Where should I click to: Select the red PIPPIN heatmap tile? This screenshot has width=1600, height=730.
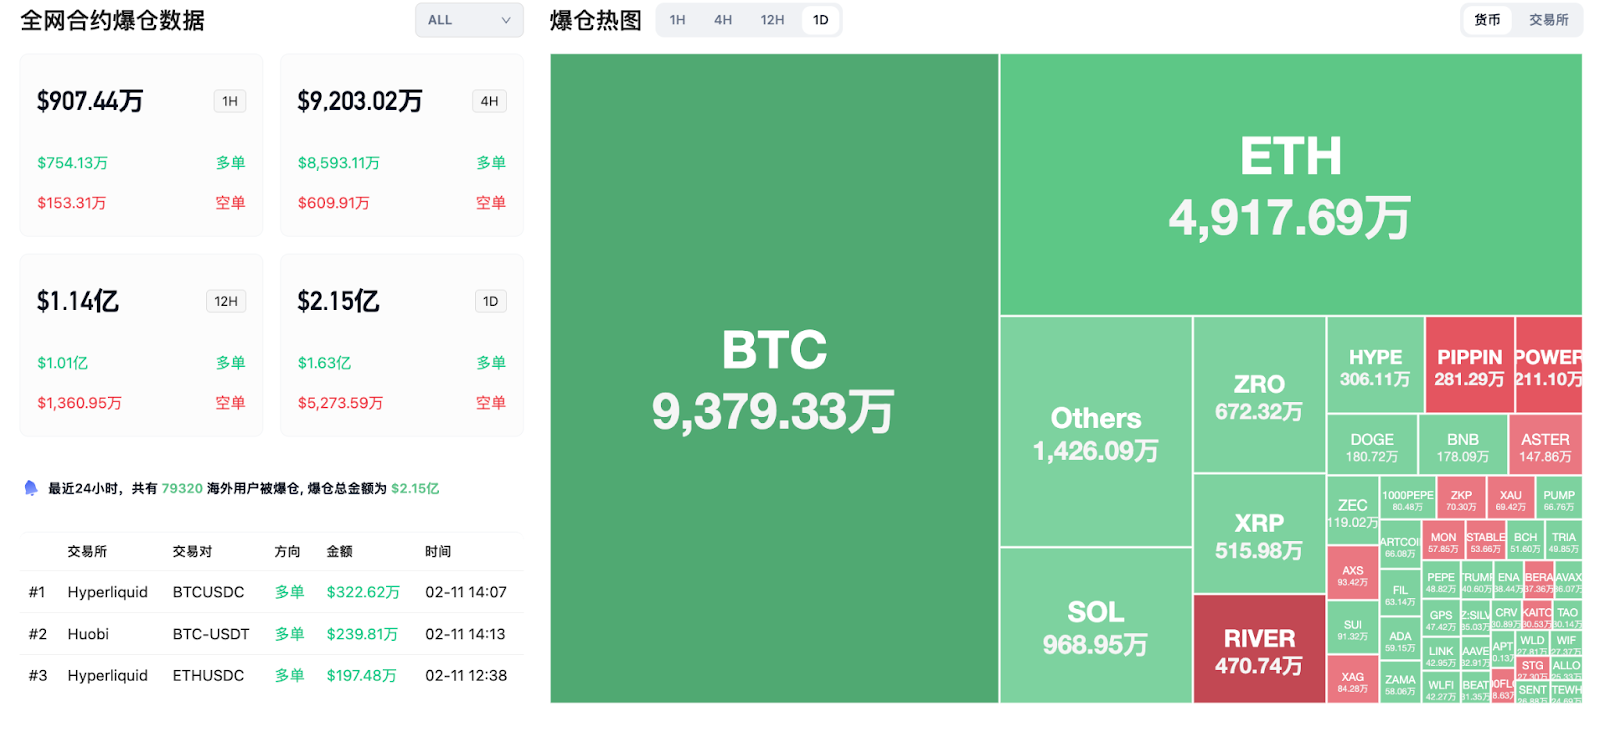[1469, 366]
